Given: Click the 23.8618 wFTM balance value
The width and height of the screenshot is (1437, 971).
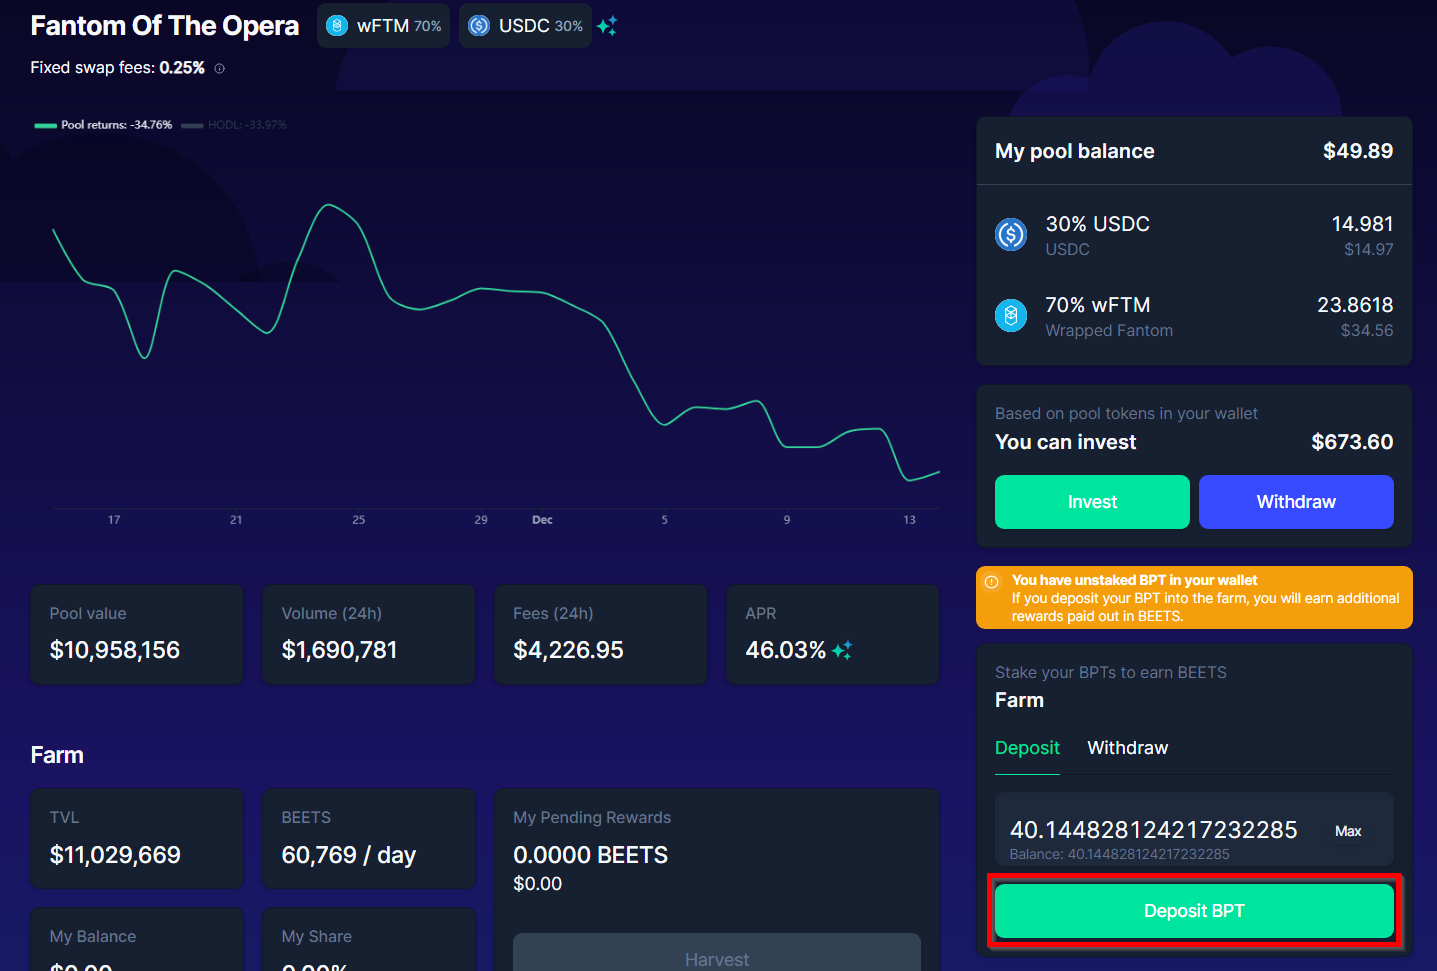Looking at the screenshot, I should [x=1355, y=305].
